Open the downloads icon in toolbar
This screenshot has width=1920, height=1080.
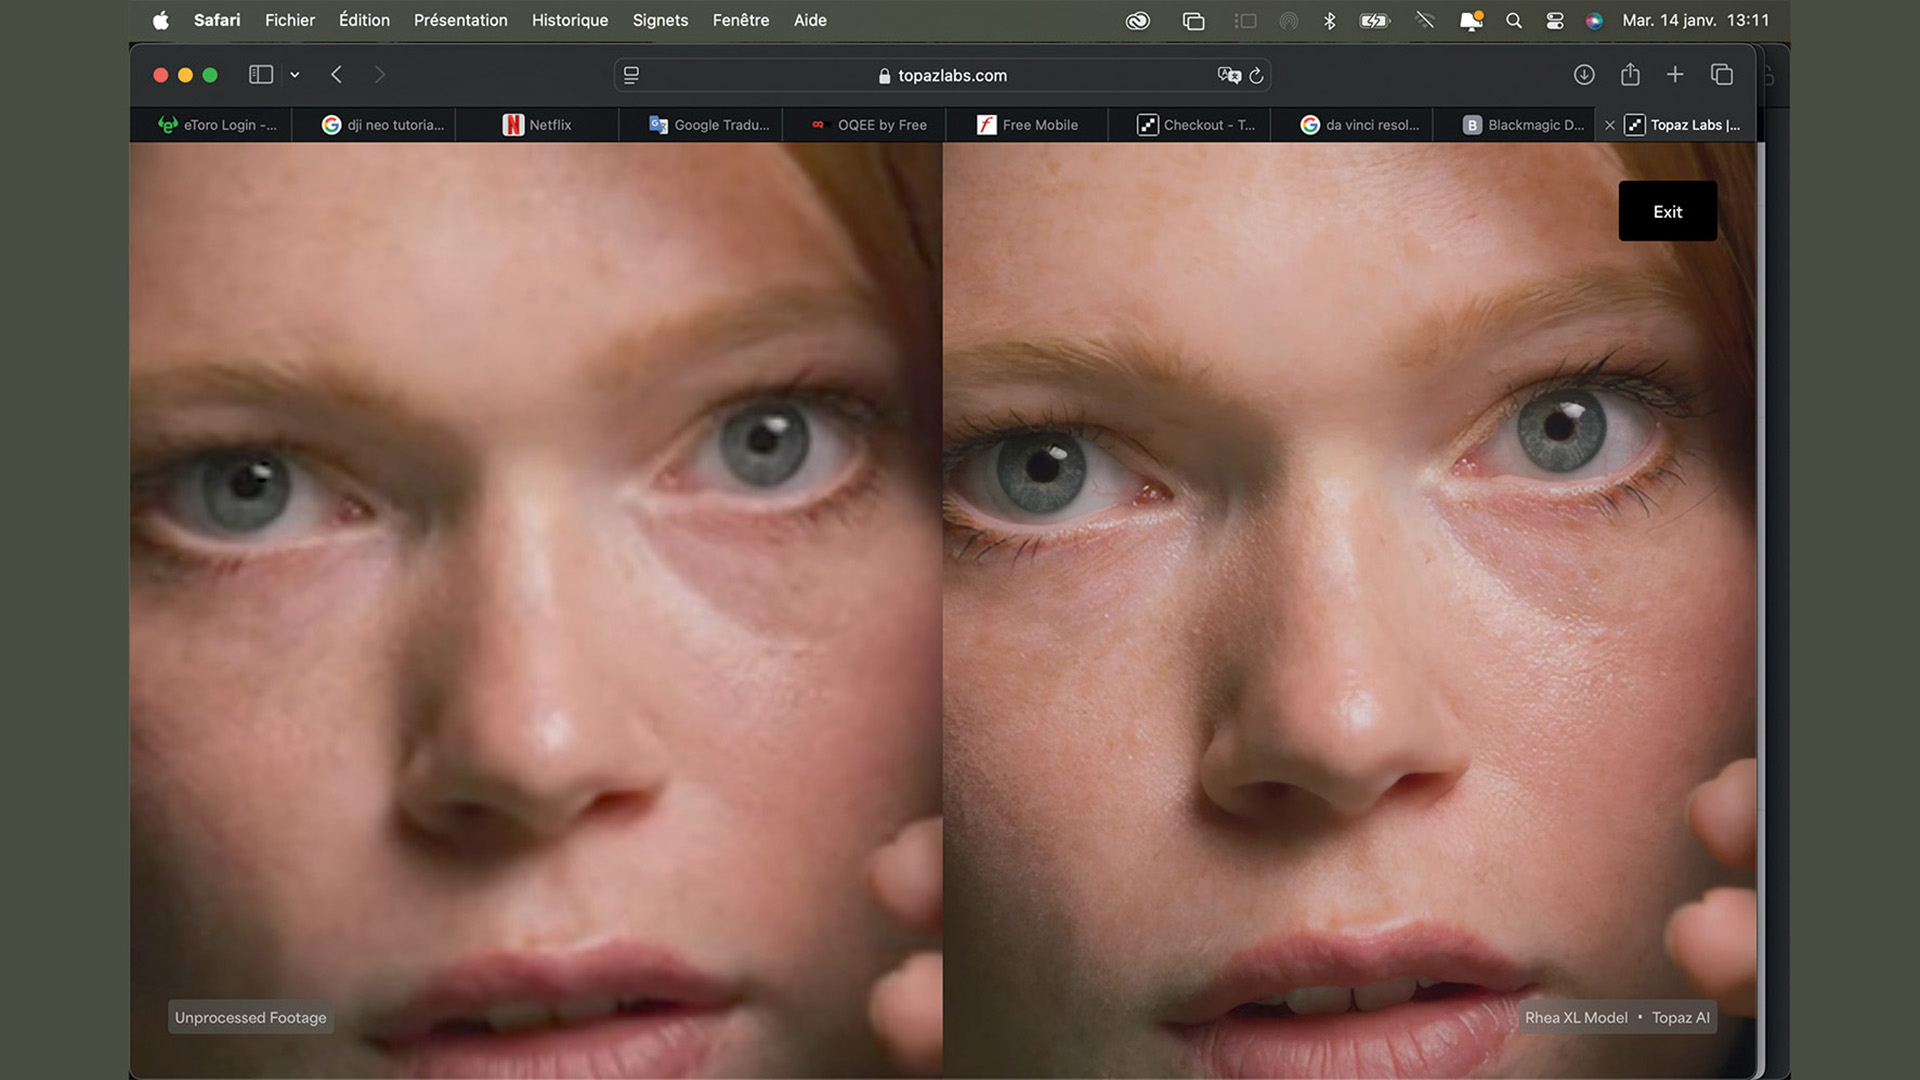1584,75
